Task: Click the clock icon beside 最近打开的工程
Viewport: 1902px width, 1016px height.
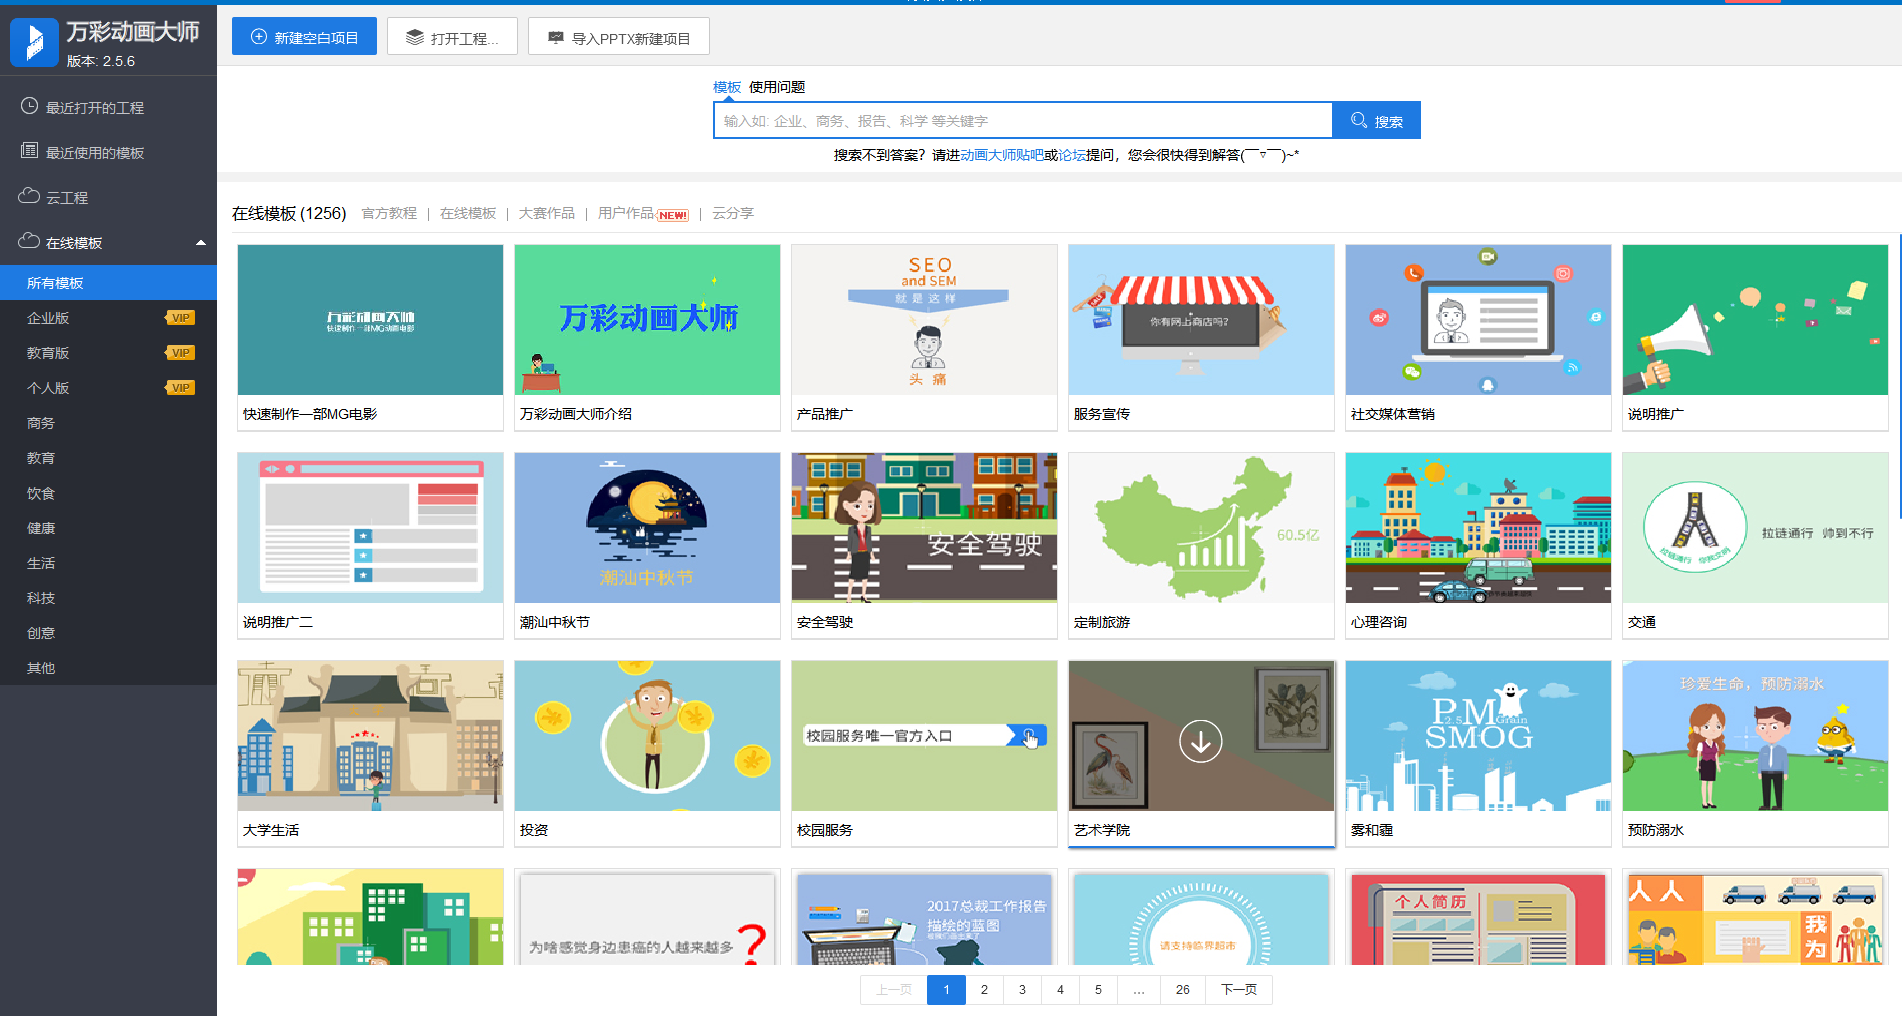Action: tap(30, 106)
